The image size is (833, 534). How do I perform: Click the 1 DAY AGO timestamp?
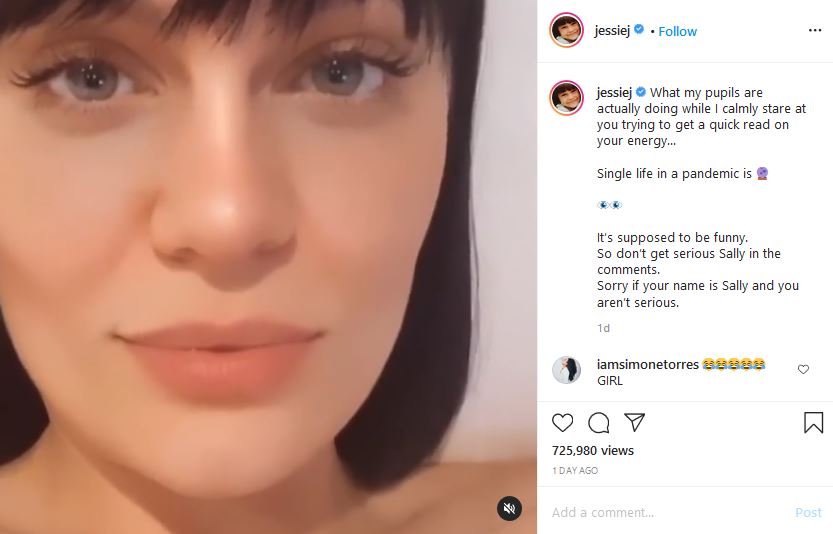coord(575,471)
